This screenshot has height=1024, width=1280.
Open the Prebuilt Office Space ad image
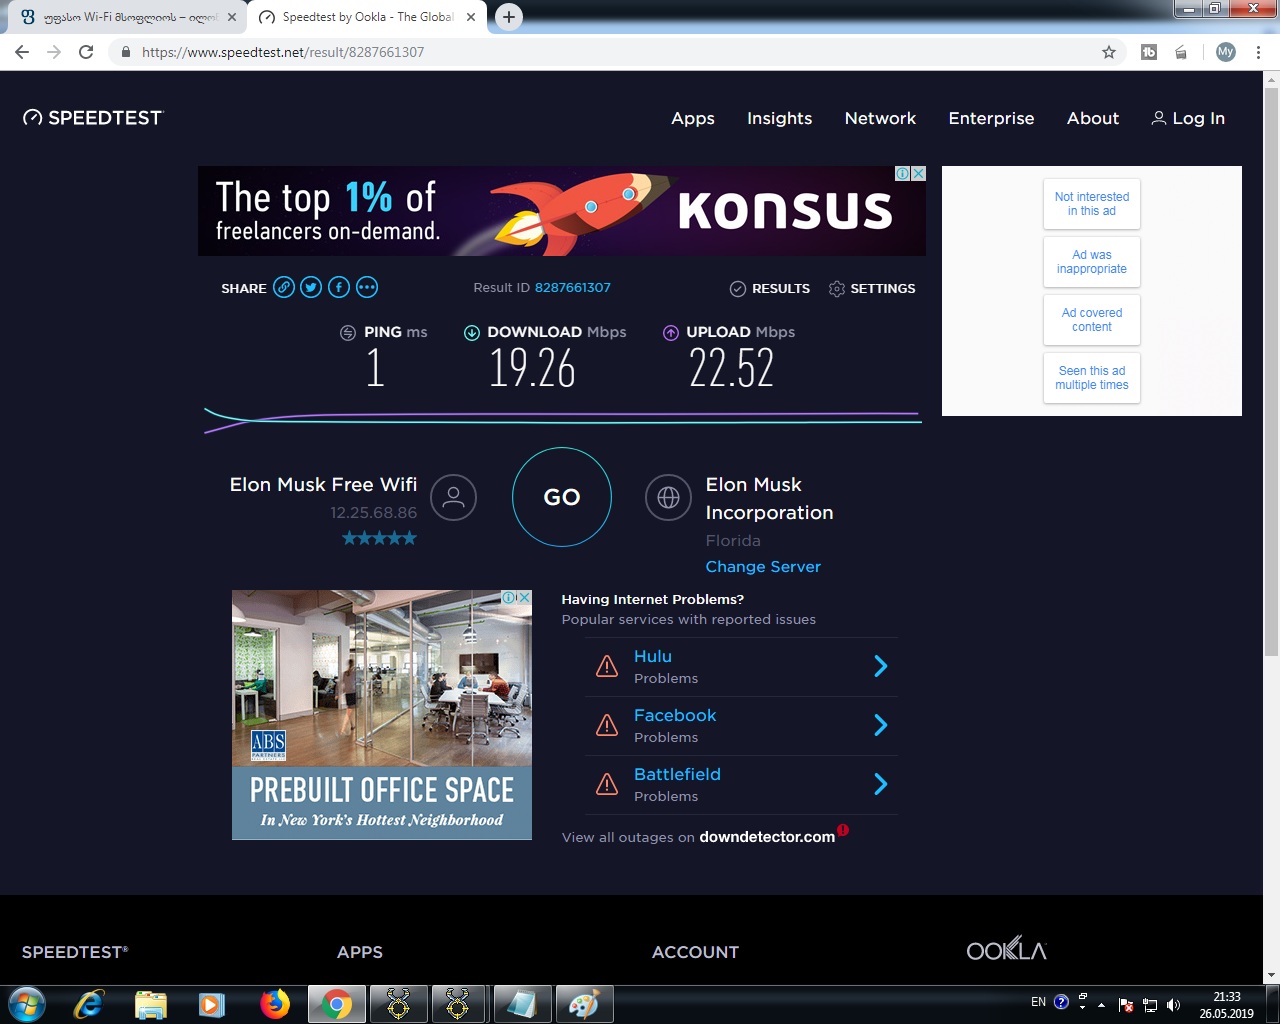(x=382, y=715)
